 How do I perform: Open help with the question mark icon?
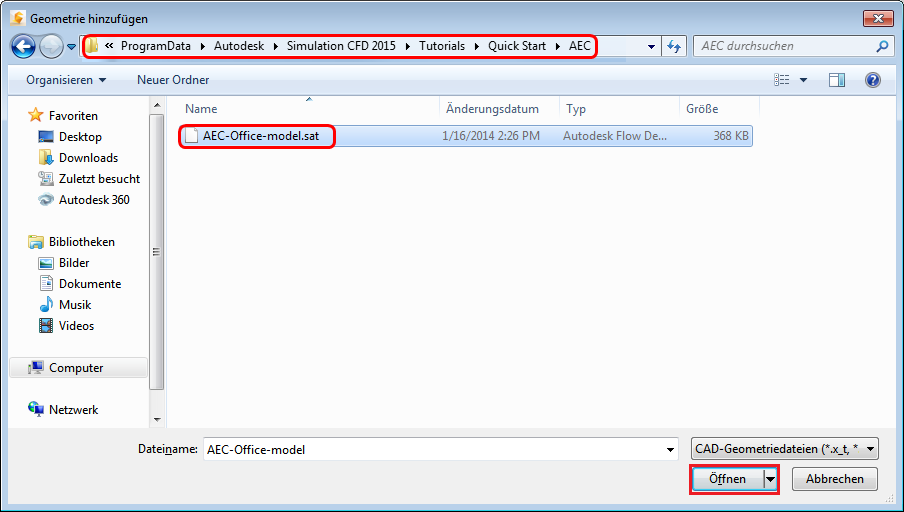click(873, 80)
